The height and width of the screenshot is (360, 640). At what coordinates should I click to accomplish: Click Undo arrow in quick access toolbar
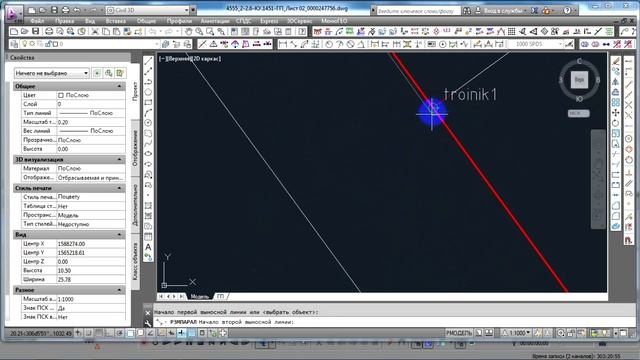(77, 10)
